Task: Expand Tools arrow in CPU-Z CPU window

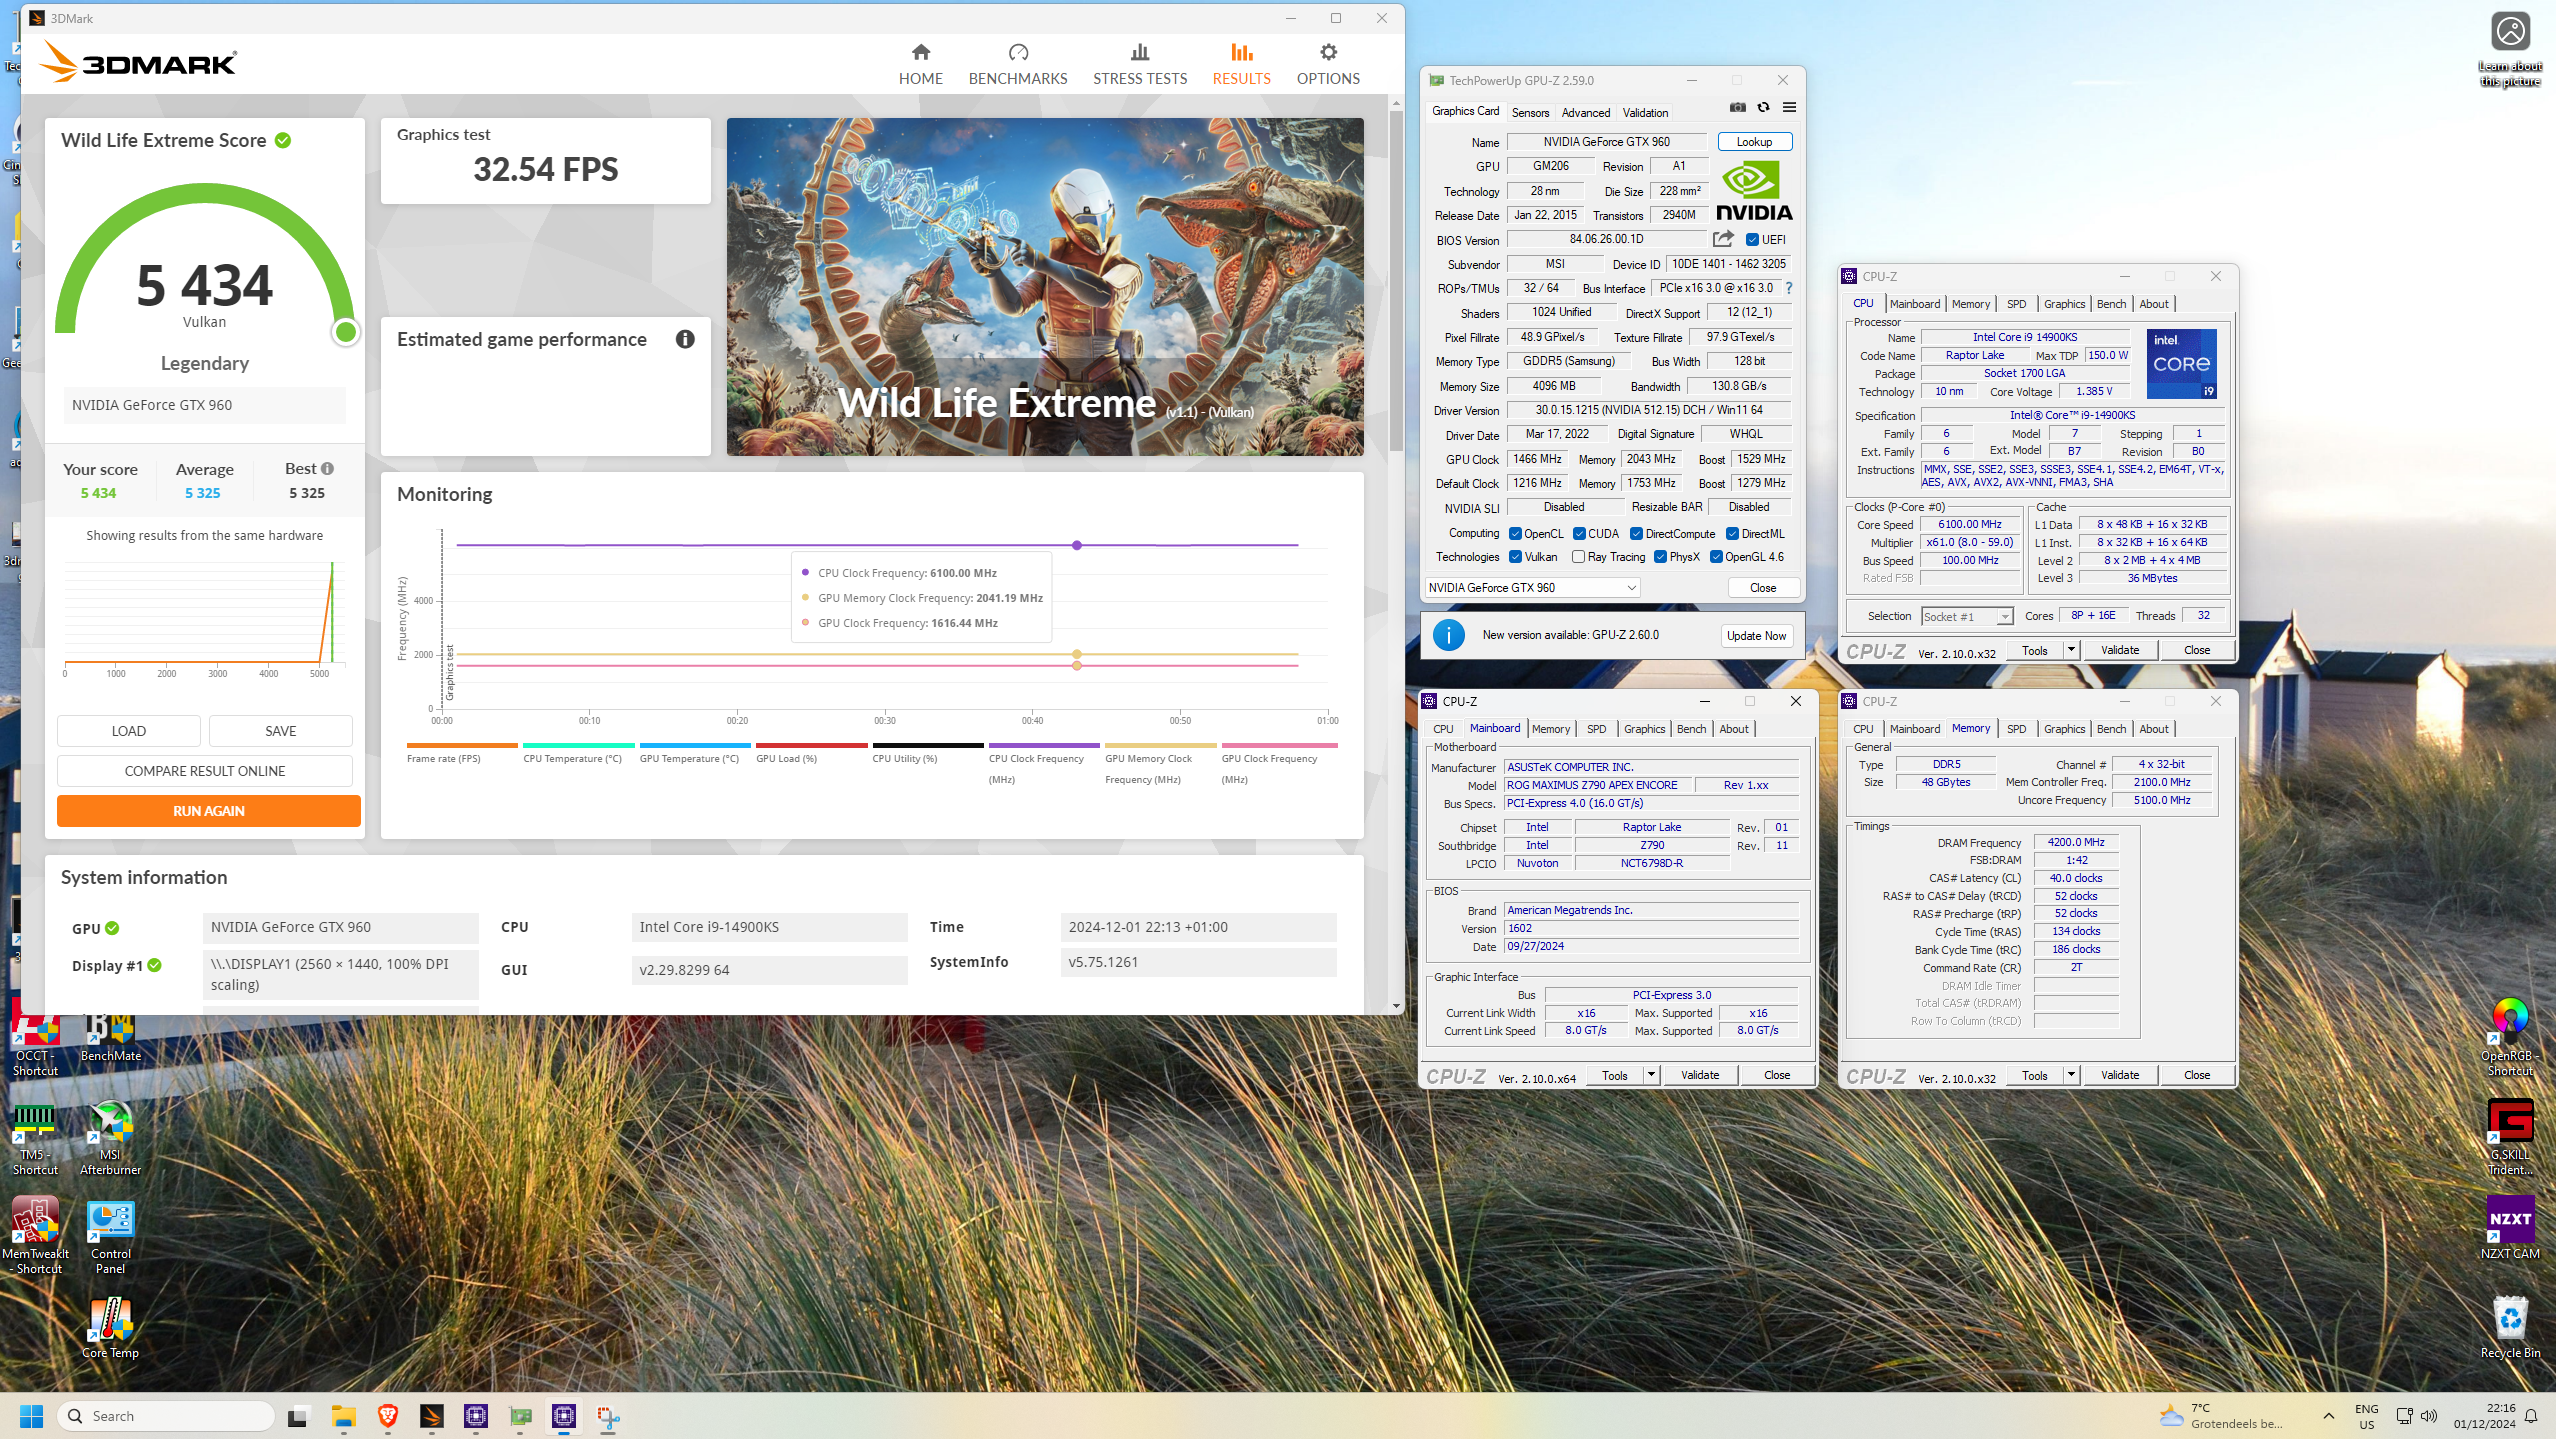Action: 2071,650
